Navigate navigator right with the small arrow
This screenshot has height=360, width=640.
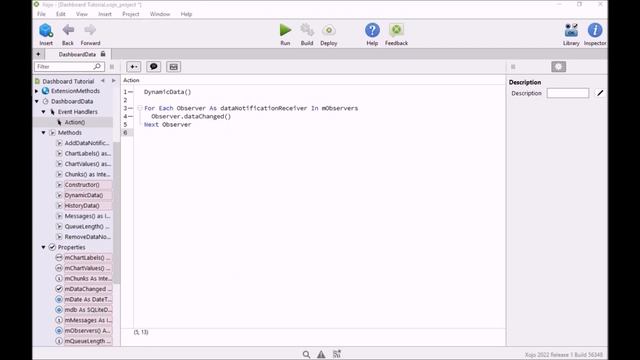click(x=113, y=81)
